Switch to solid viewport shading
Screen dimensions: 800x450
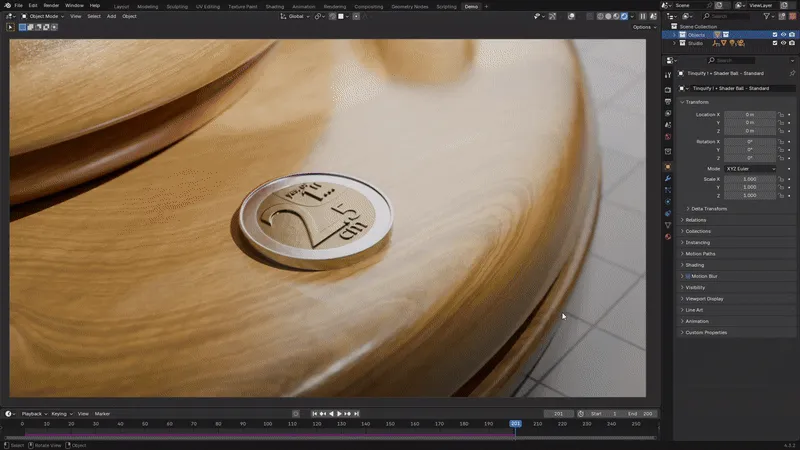608,16
